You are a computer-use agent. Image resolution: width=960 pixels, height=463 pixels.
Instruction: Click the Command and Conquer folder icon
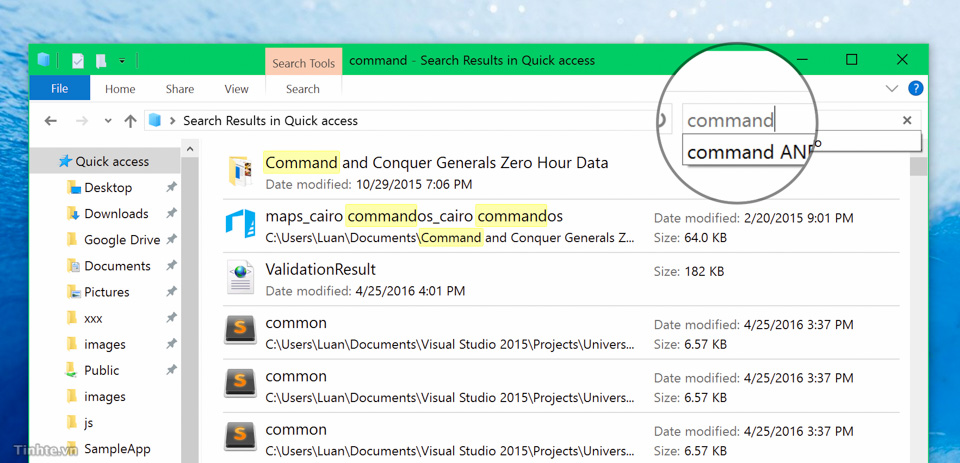pos(241,171)
